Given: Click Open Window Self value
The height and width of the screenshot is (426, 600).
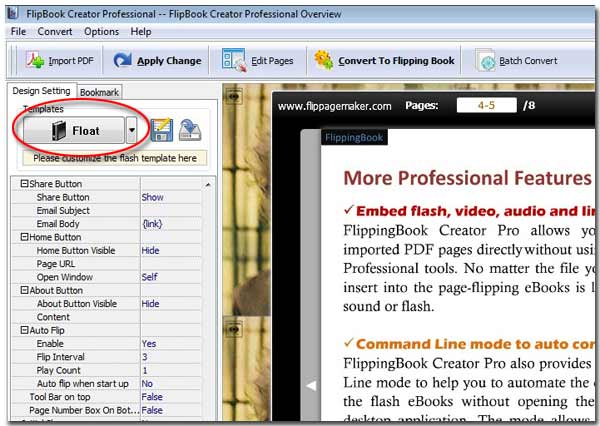Looking at the screenshot, I should 149,277.
